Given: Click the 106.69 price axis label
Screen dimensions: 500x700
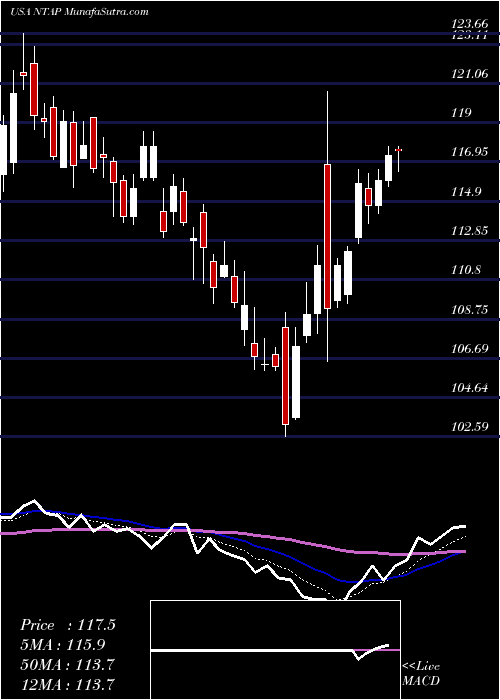Looking at the screenshot, I should click(x=470, y=349).
